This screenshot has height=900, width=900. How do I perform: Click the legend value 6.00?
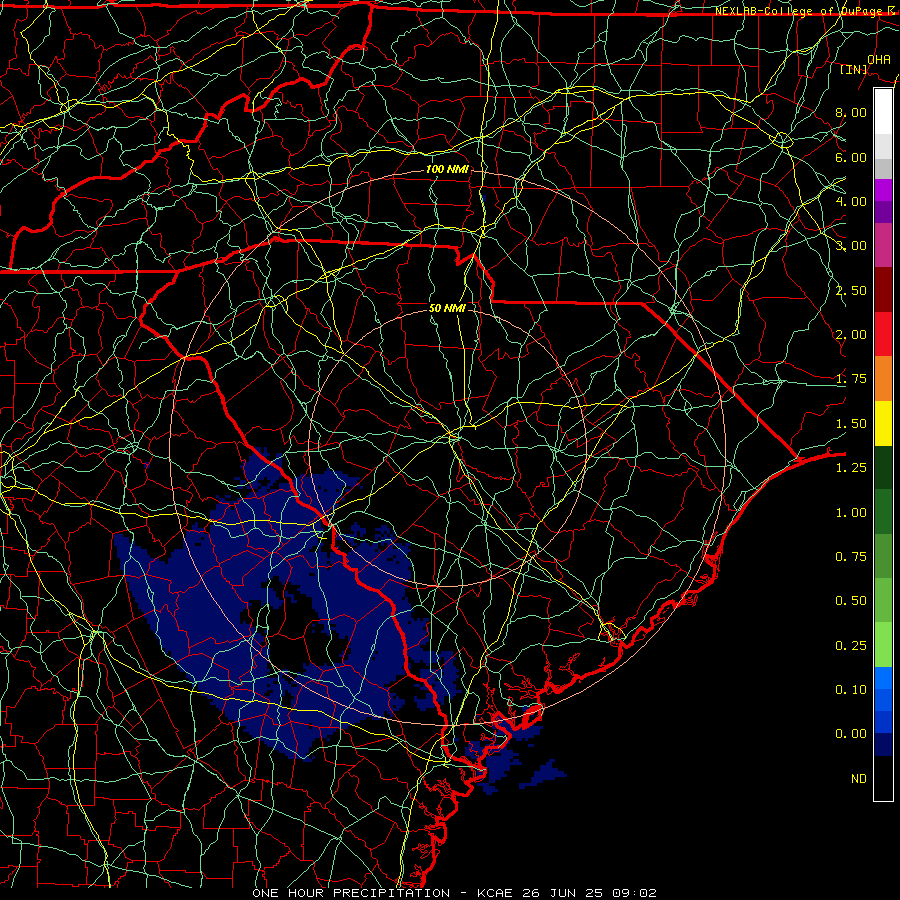tap(851, 157)
